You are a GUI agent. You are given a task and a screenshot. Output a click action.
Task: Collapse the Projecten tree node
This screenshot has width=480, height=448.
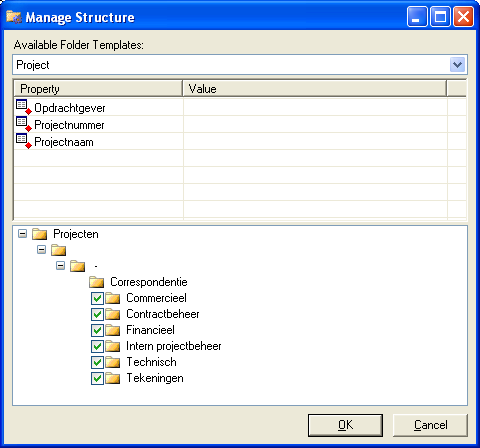22,234
